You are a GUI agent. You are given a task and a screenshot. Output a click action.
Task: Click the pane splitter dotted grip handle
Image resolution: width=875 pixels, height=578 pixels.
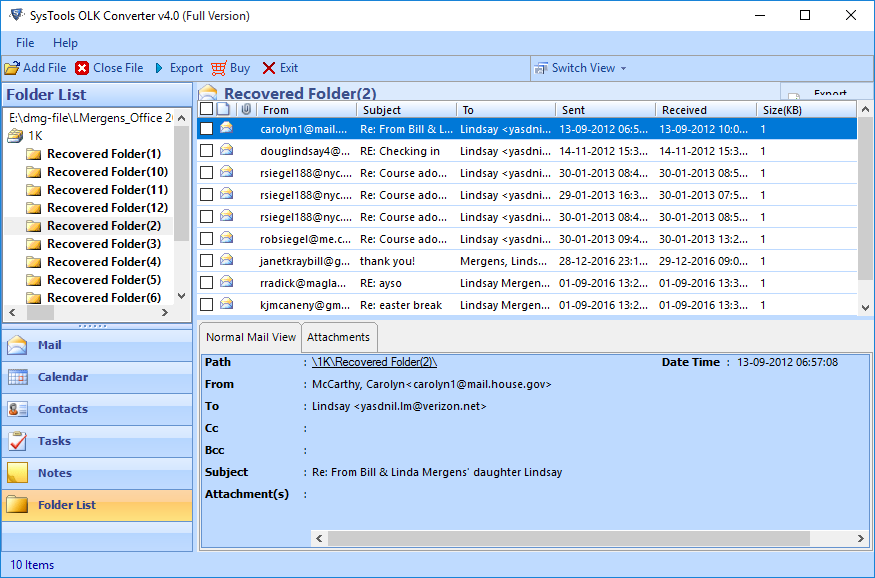point(93,326)
